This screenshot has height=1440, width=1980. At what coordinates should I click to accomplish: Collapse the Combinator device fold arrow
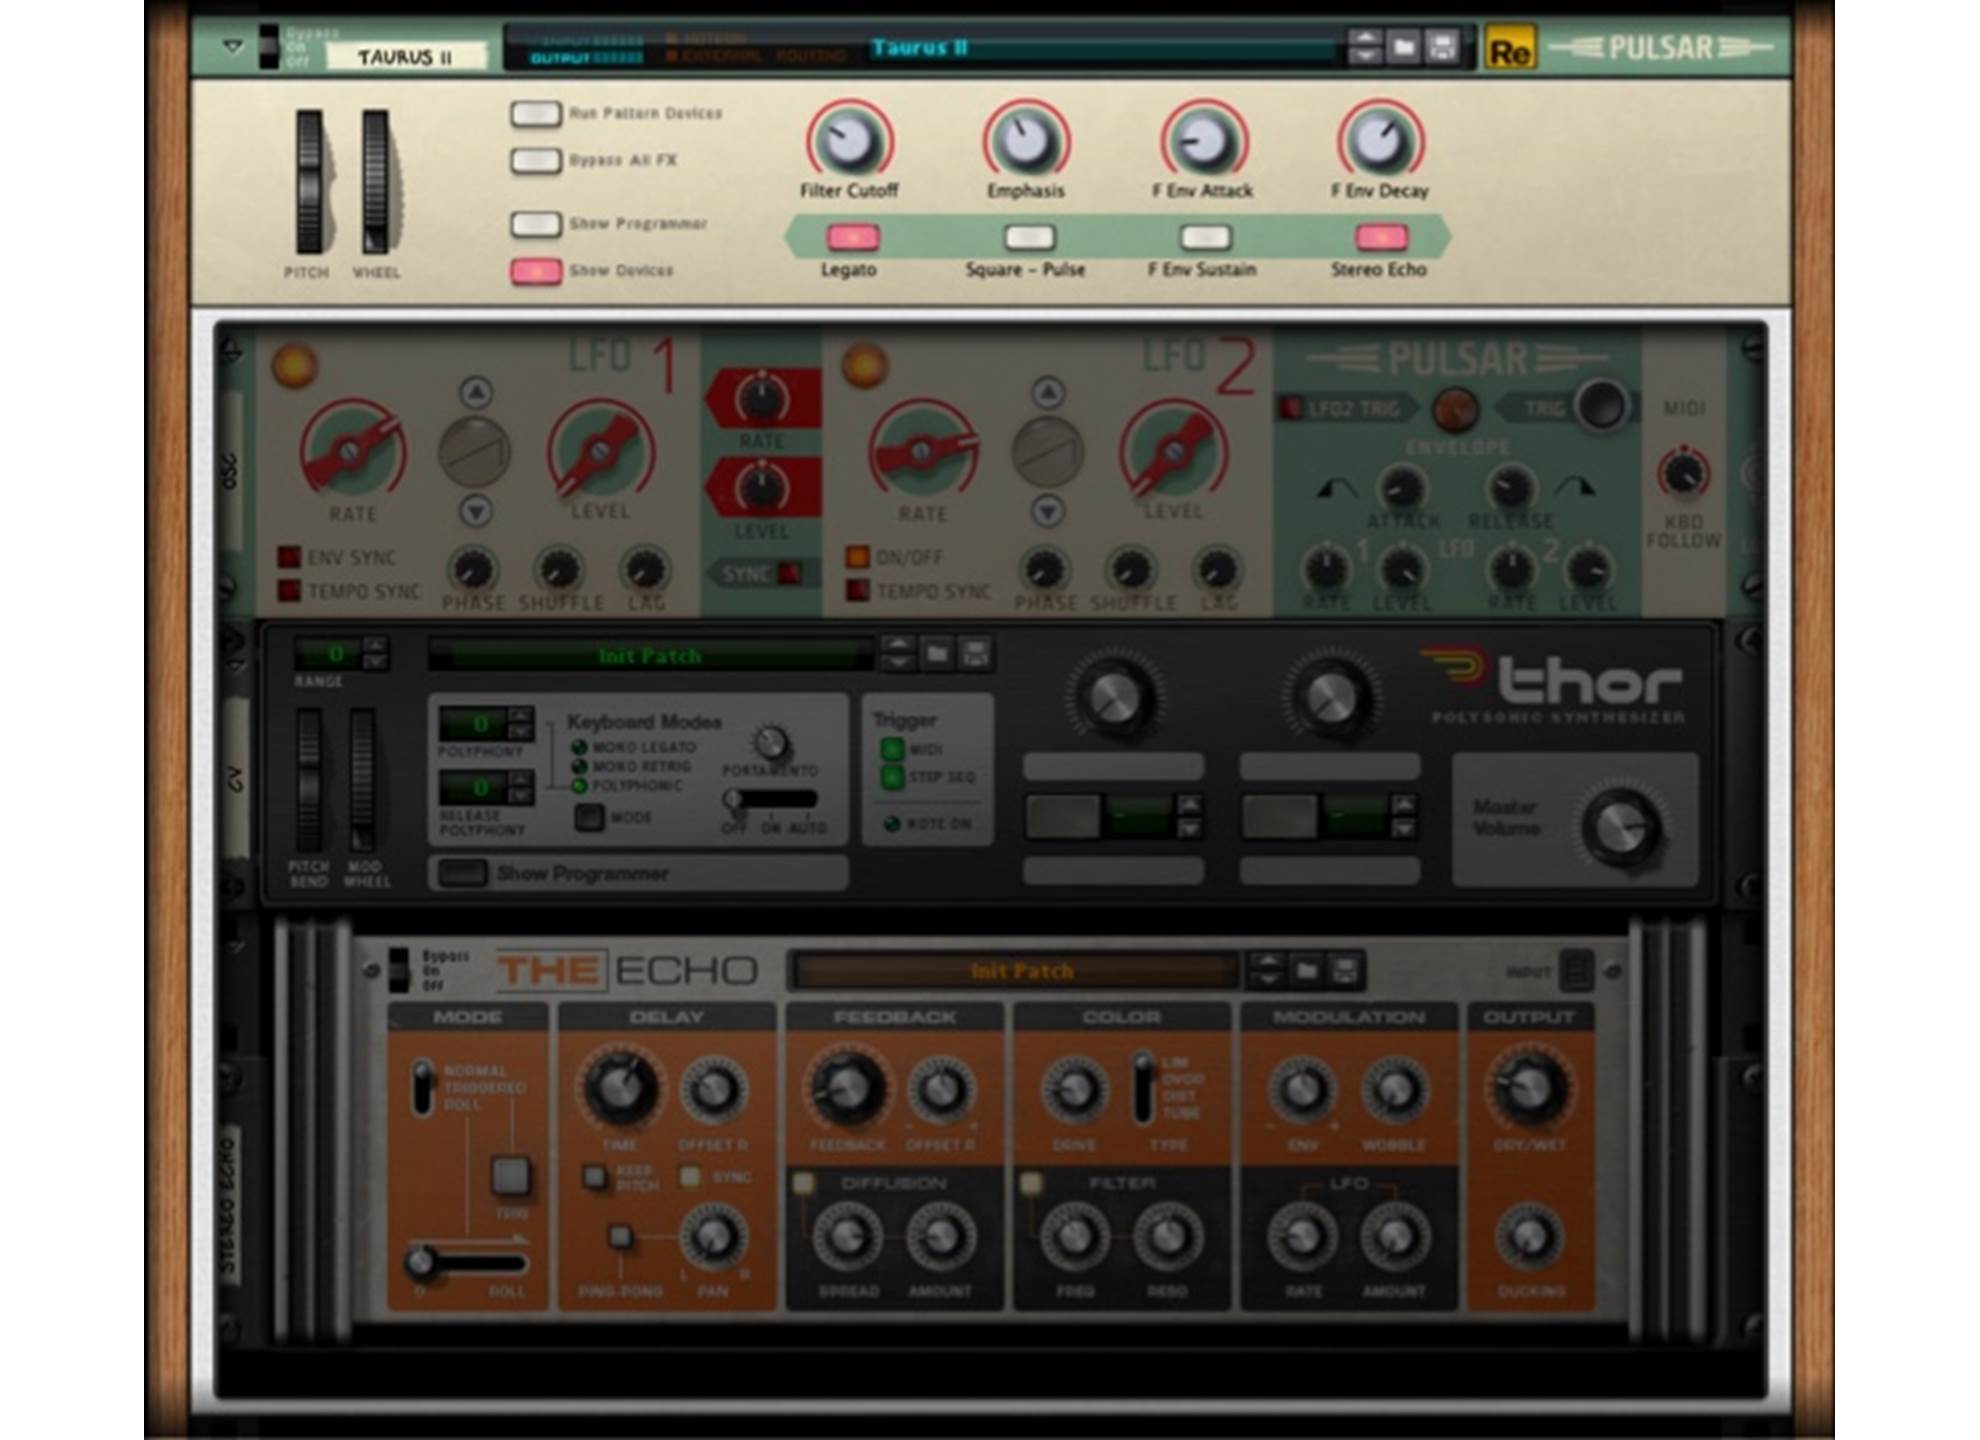tap(232, 46)
